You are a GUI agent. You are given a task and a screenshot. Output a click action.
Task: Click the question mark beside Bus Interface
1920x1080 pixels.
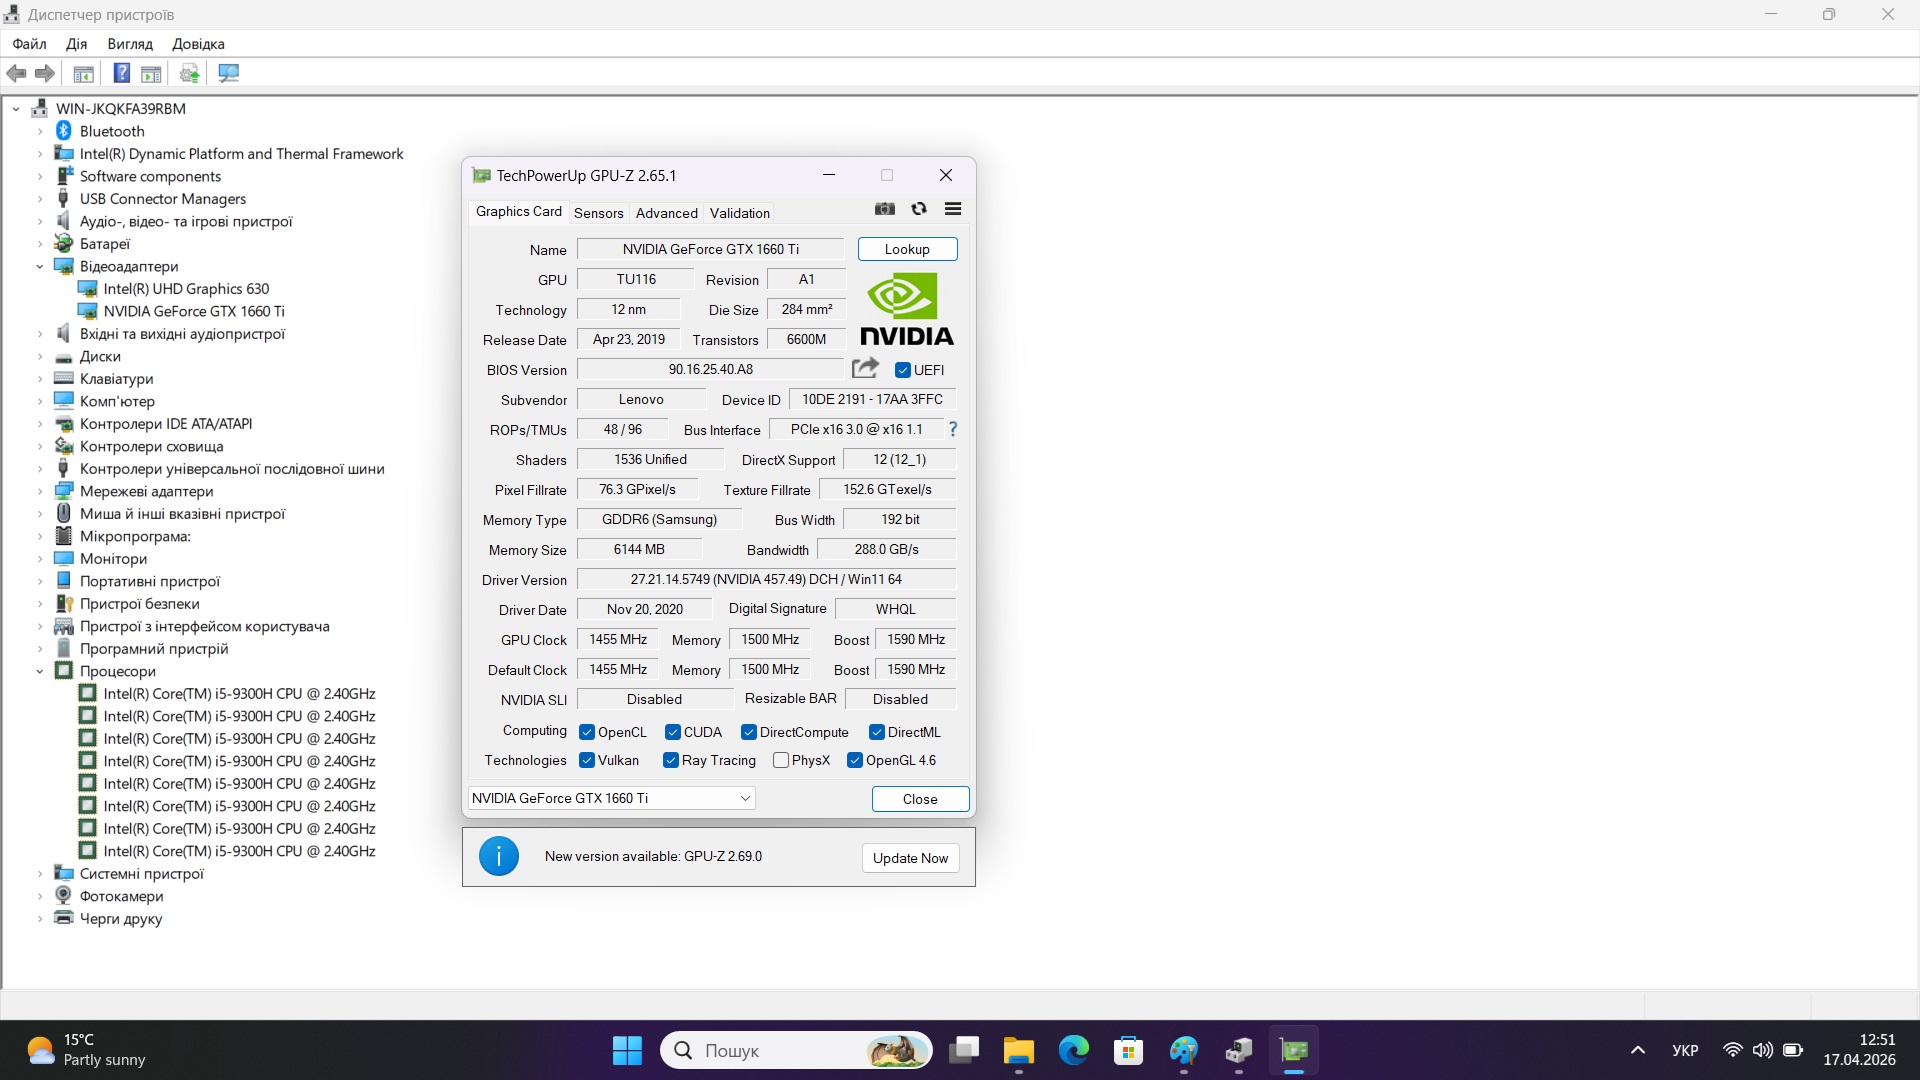click(951, 429)
